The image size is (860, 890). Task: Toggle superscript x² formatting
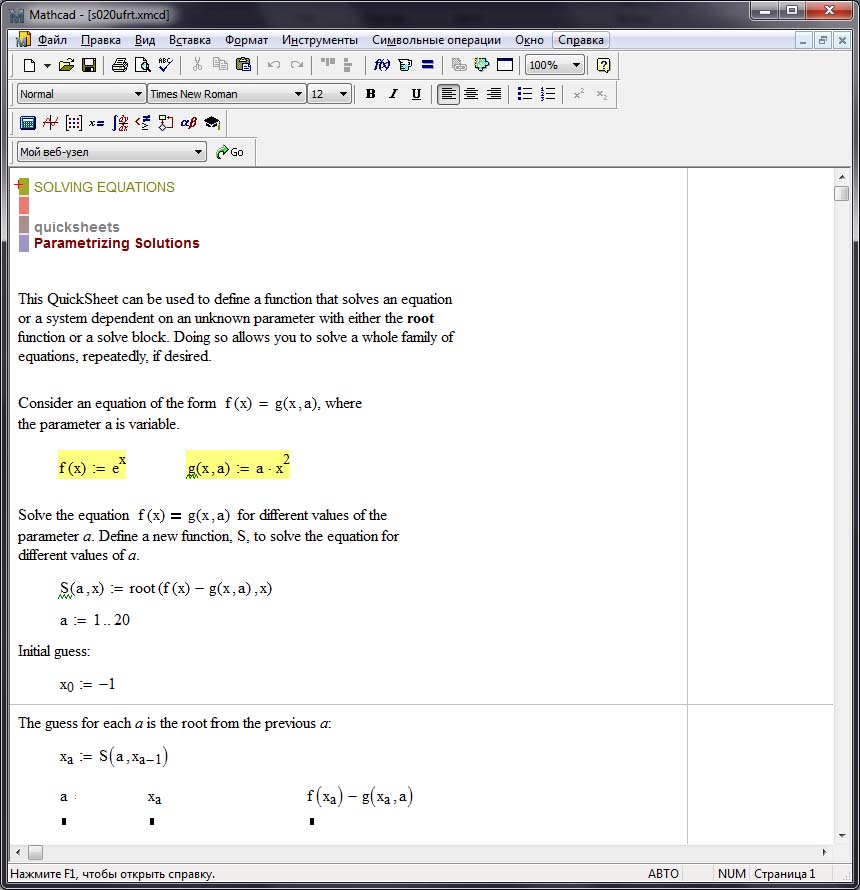[578, 94]
